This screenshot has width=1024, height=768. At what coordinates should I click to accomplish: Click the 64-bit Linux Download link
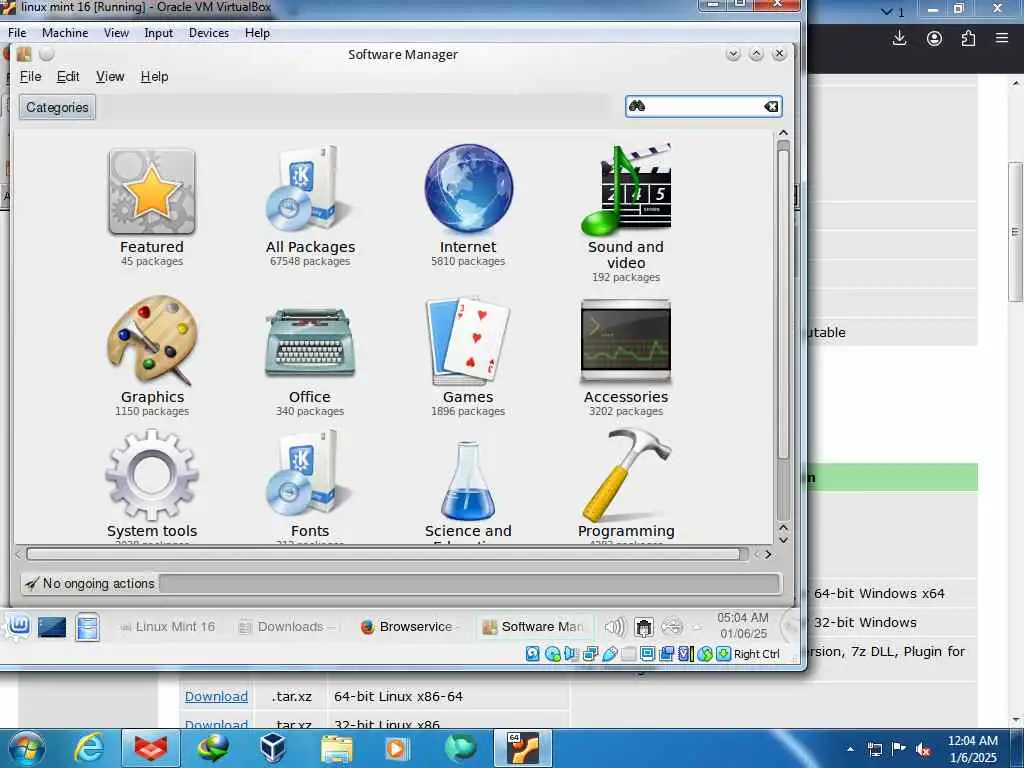point(216,697)
